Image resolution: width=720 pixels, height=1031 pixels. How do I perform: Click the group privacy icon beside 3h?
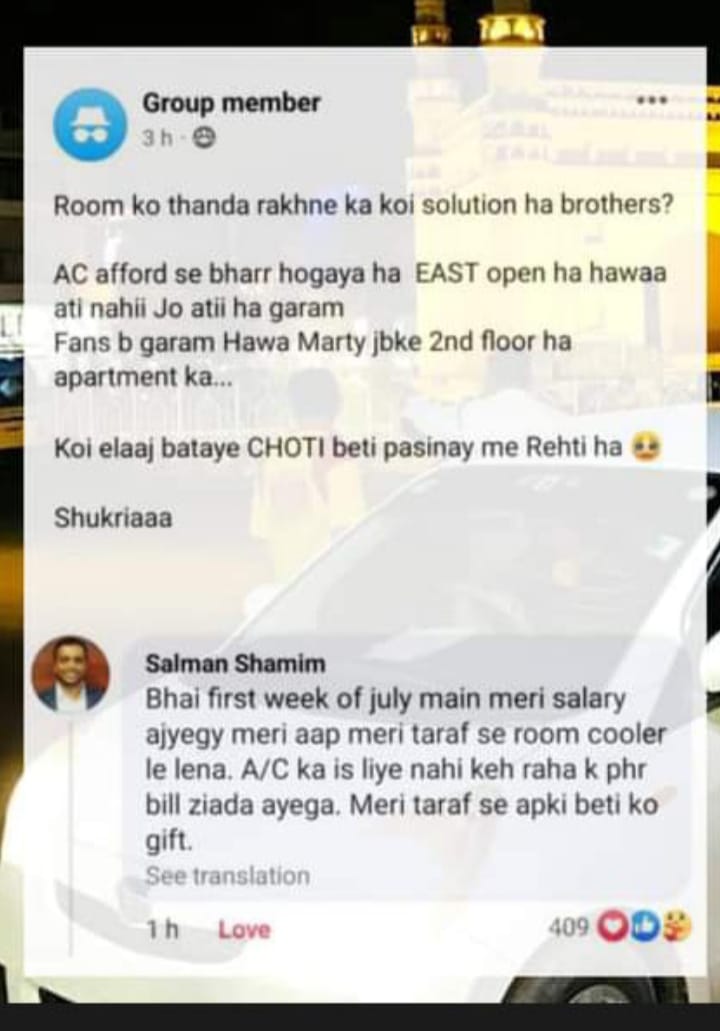206,139
